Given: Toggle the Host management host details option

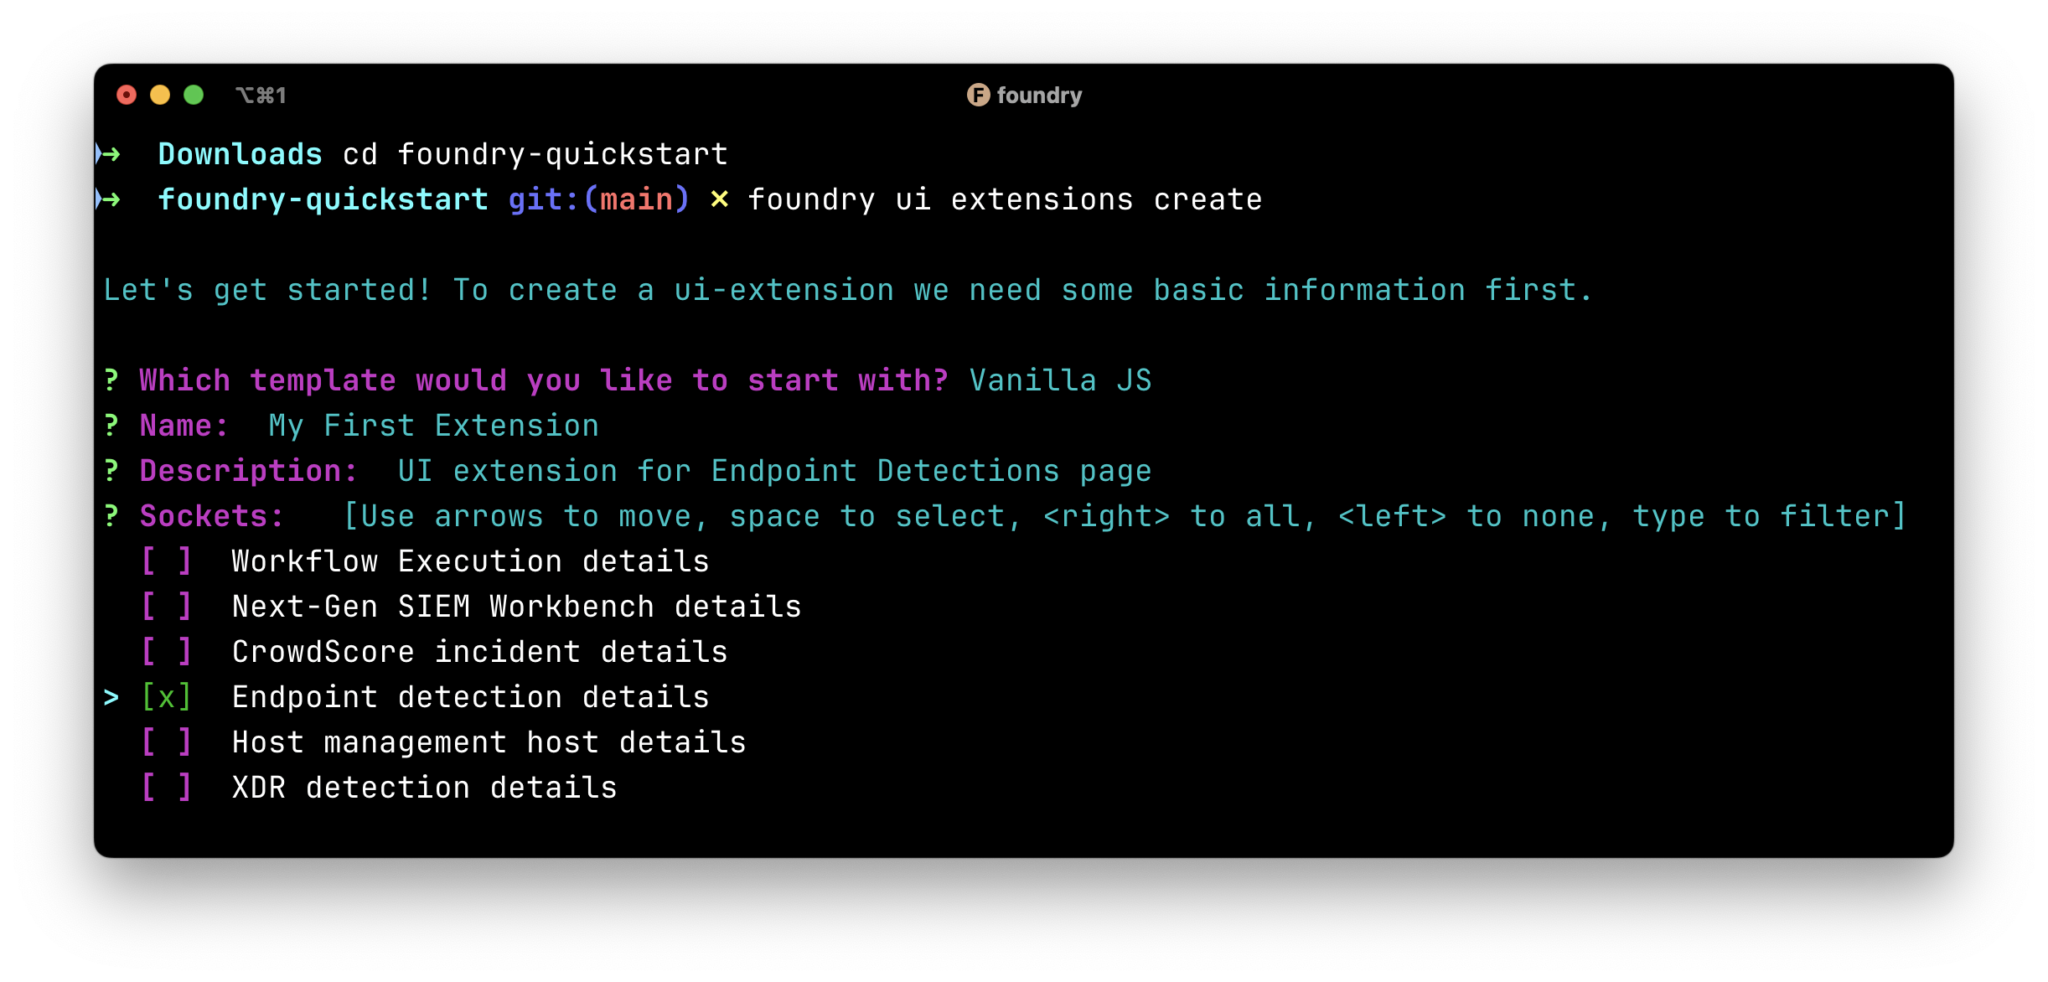Looking at the screenshot, I should tap(166, 742).
